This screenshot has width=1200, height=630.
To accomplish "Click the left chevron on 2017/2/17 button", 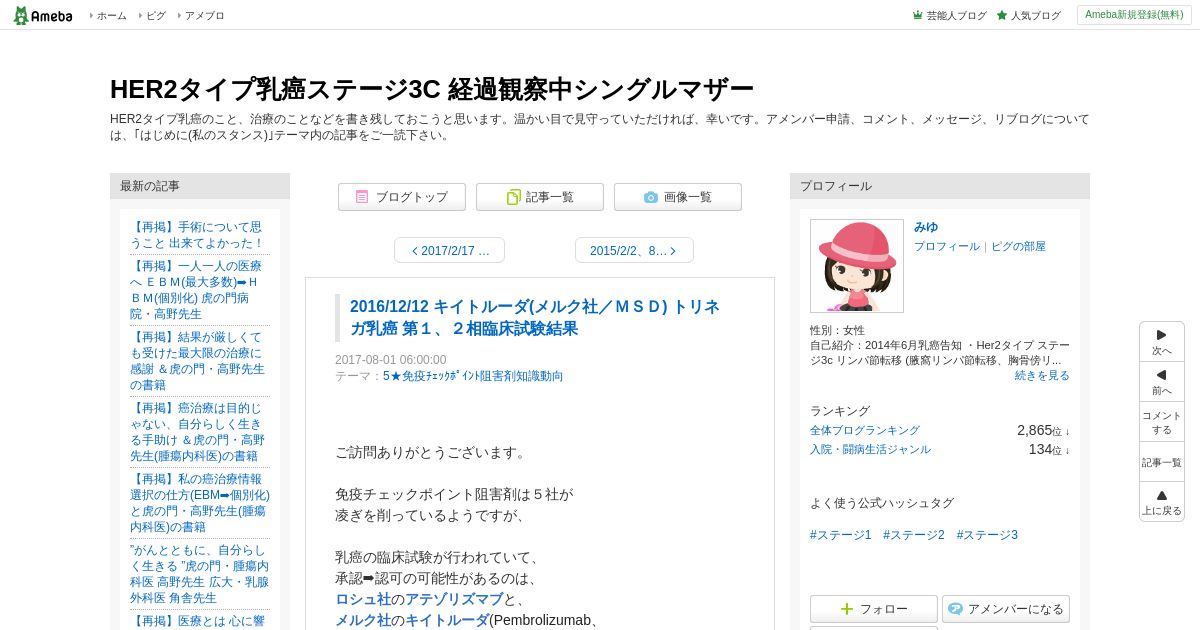I will tap(415, 251).
